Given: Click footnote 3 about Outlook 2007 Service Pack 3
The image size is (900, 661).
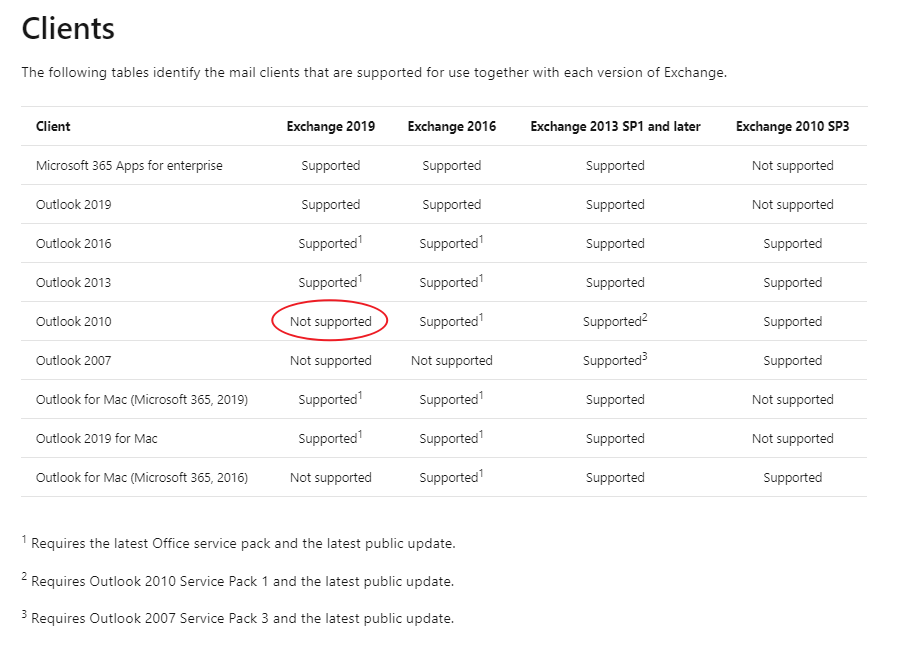Looking at the screenshot, I should point(240,617).
